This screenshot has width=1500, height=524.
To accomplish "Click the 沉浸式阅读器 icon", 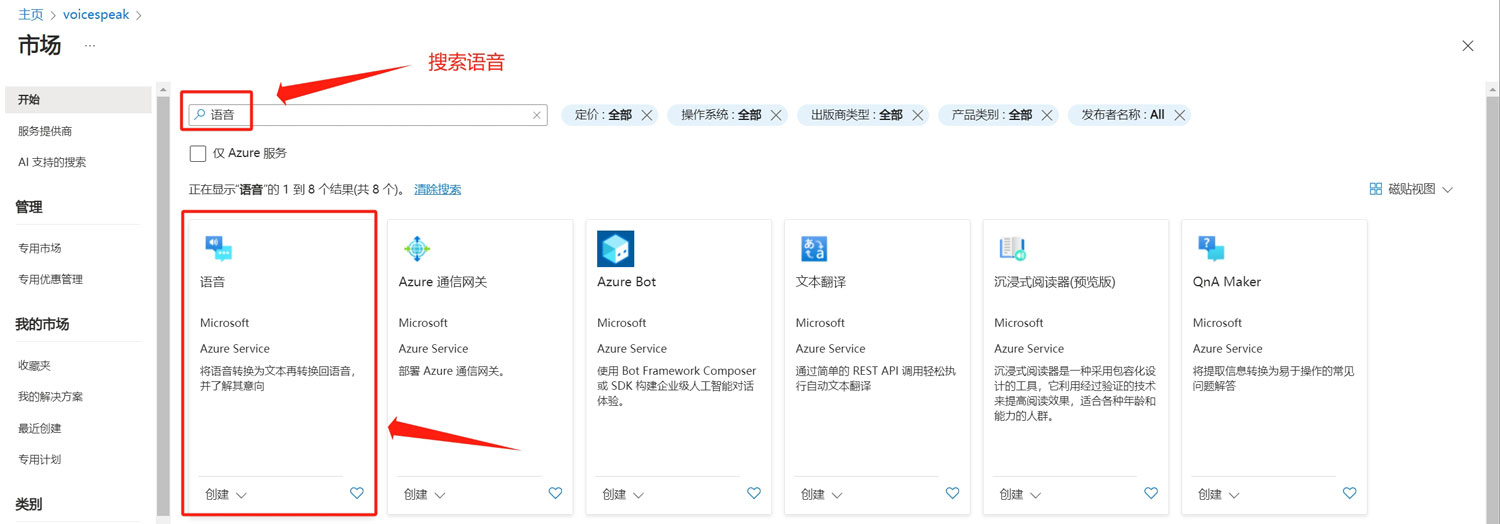I will [x=1012, y=249].
